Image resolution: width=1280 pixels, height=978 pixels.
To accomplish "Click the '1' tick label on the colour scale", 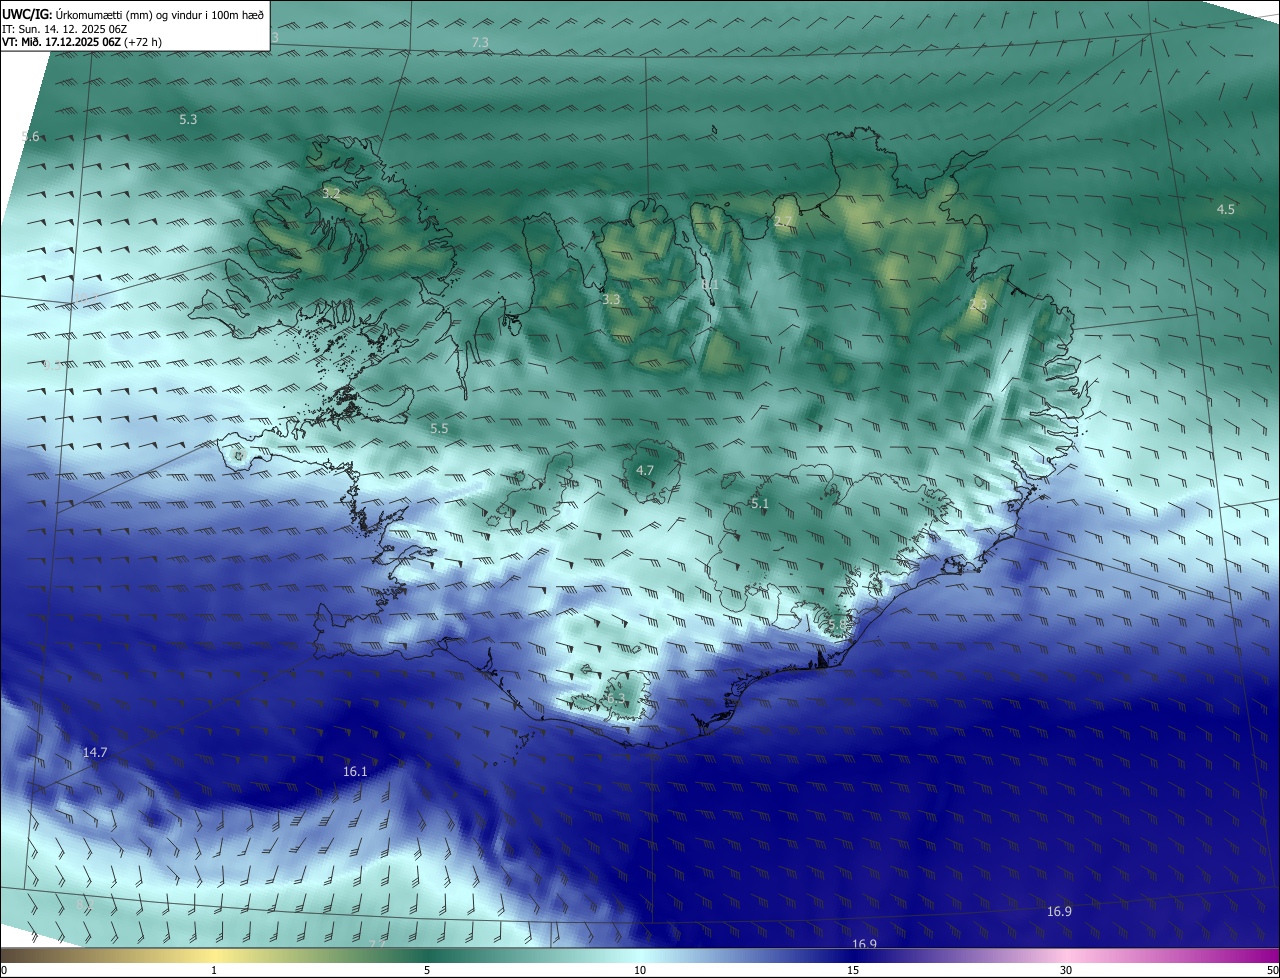I will (214, 970).
